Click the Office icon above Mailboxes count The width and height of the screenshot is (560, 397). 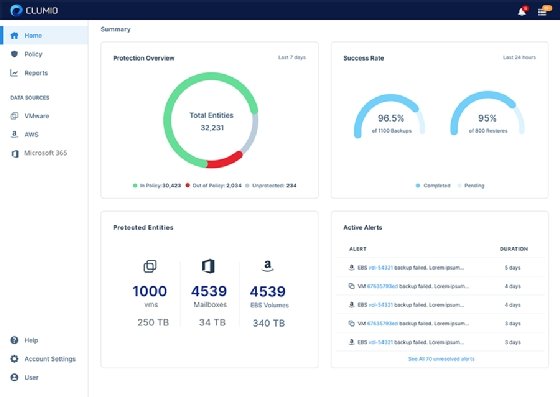[x=208, y=266]
